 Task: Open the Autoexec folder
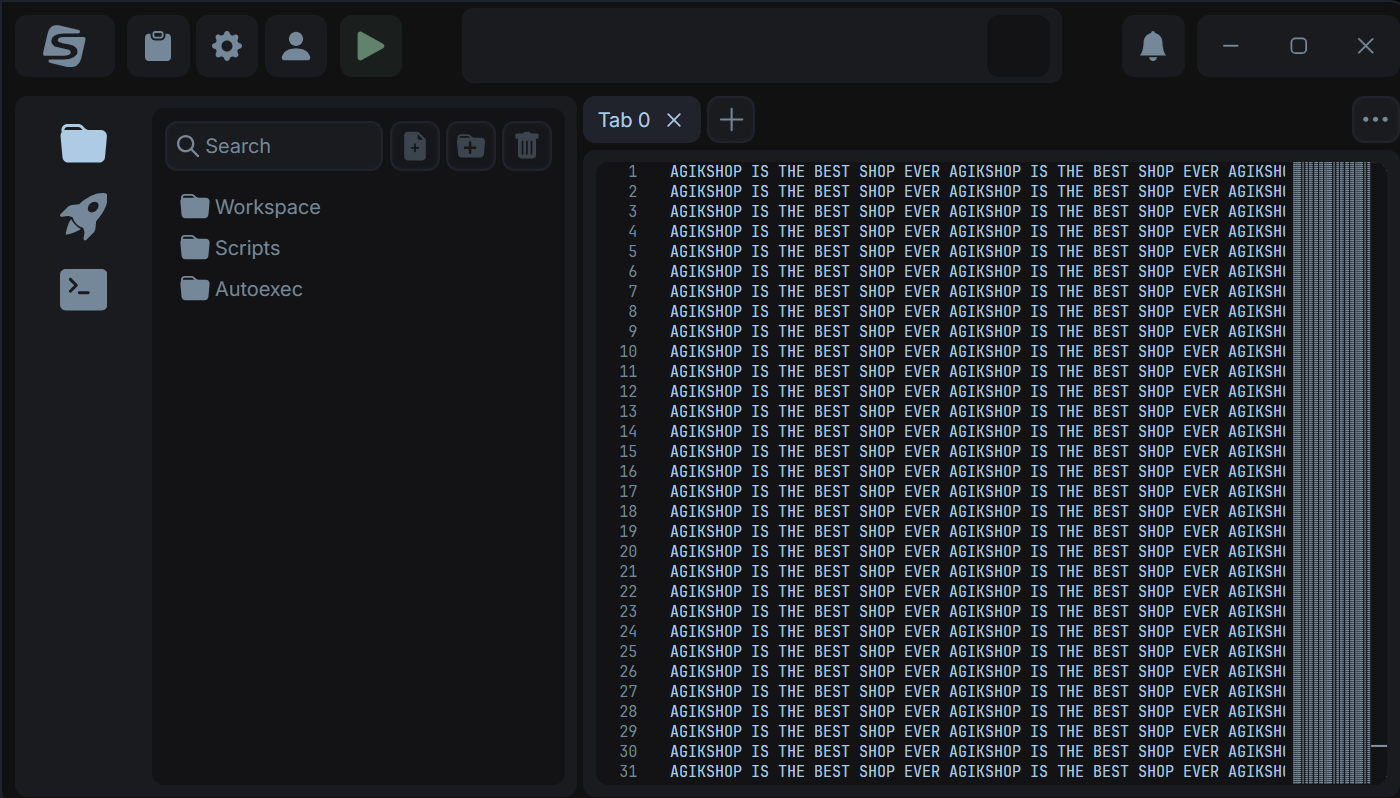pyautogui.click(x=242, y=289)
